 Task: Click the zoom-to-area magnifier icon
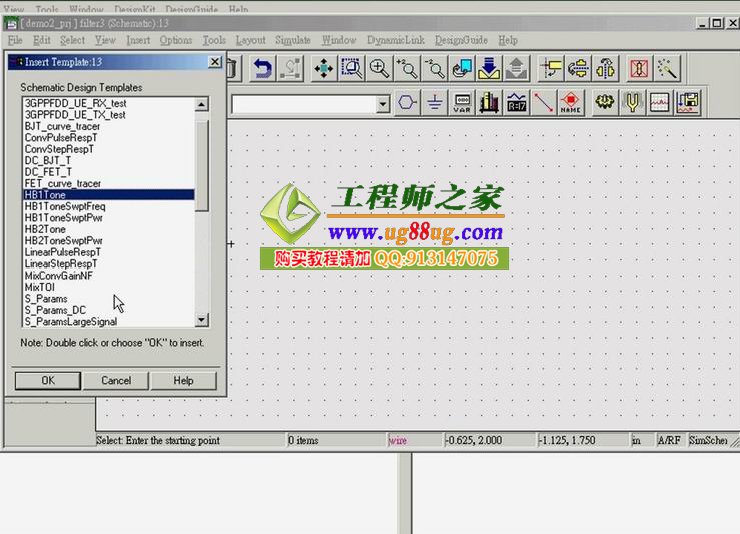pyautogui.click(x=351, y=68)
